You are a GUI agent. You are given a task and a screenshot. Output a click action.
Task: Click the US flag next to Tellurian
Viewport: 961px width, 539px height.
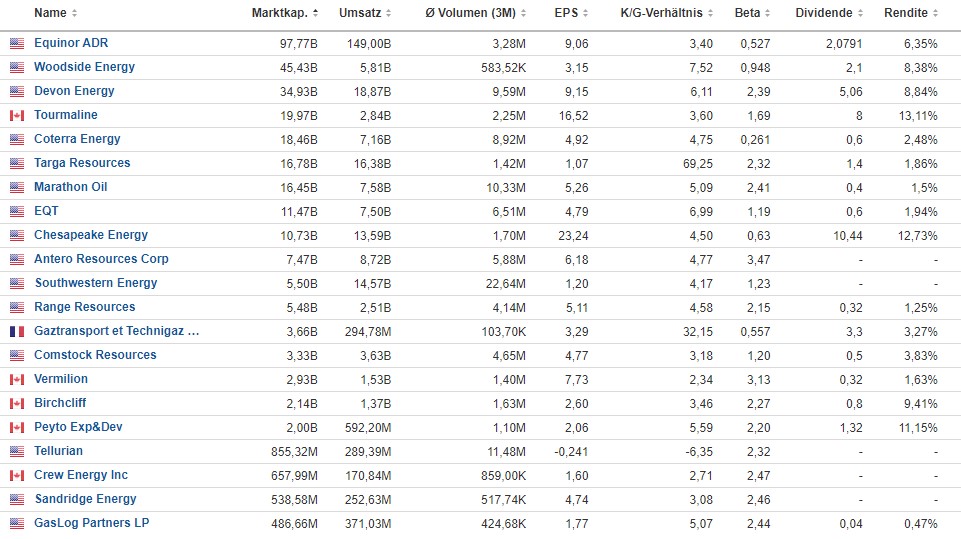click(17, 451)
